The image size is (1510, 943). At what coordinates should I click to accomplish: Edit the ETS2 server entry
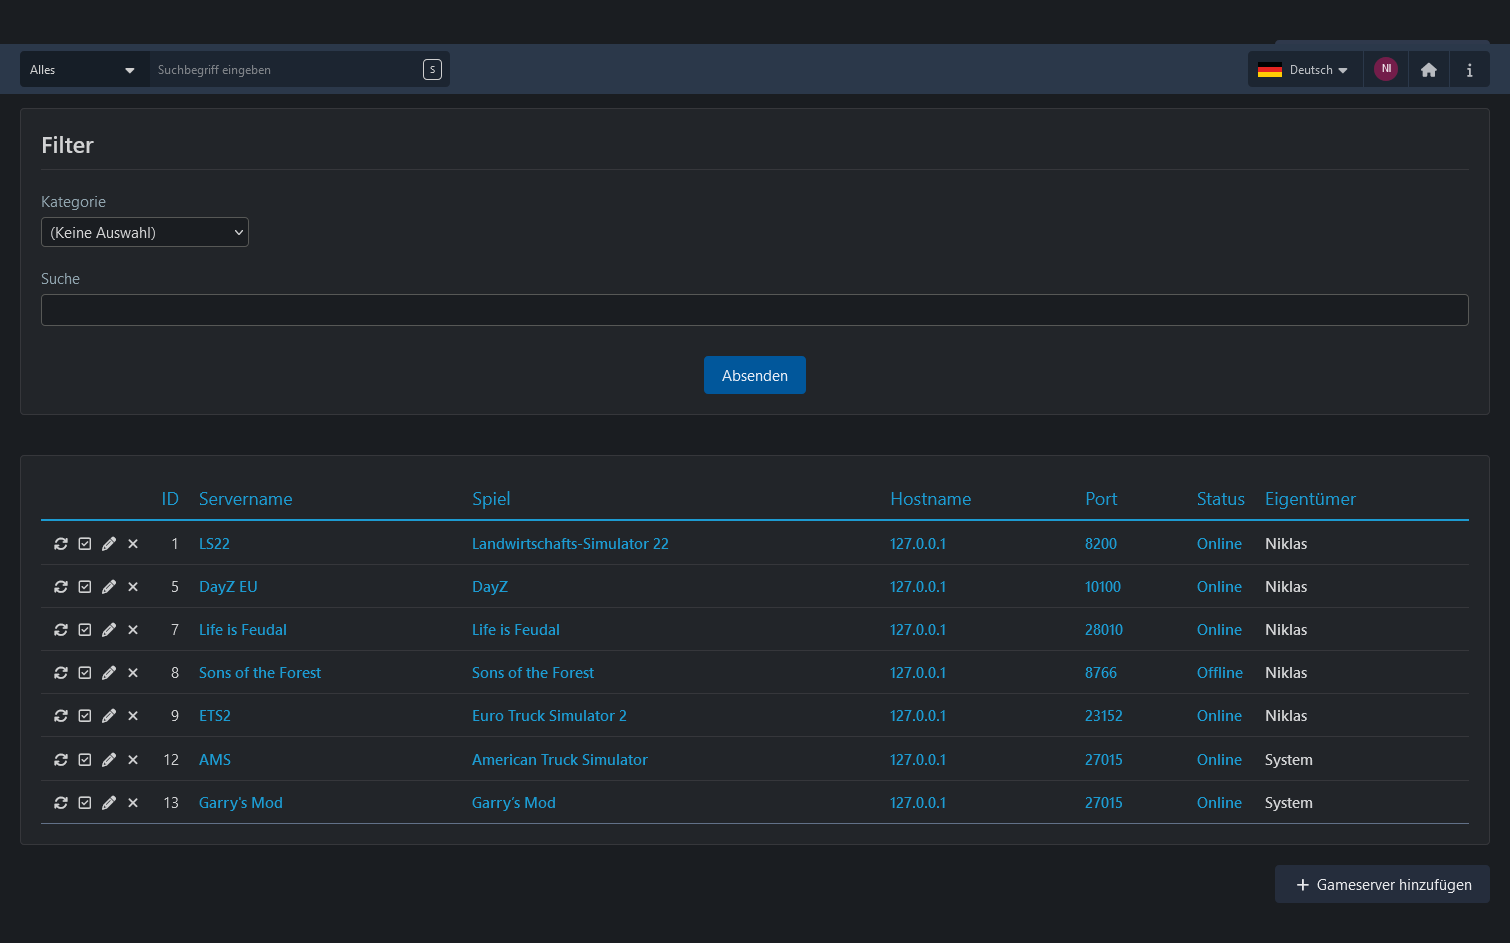click(109, 716)
